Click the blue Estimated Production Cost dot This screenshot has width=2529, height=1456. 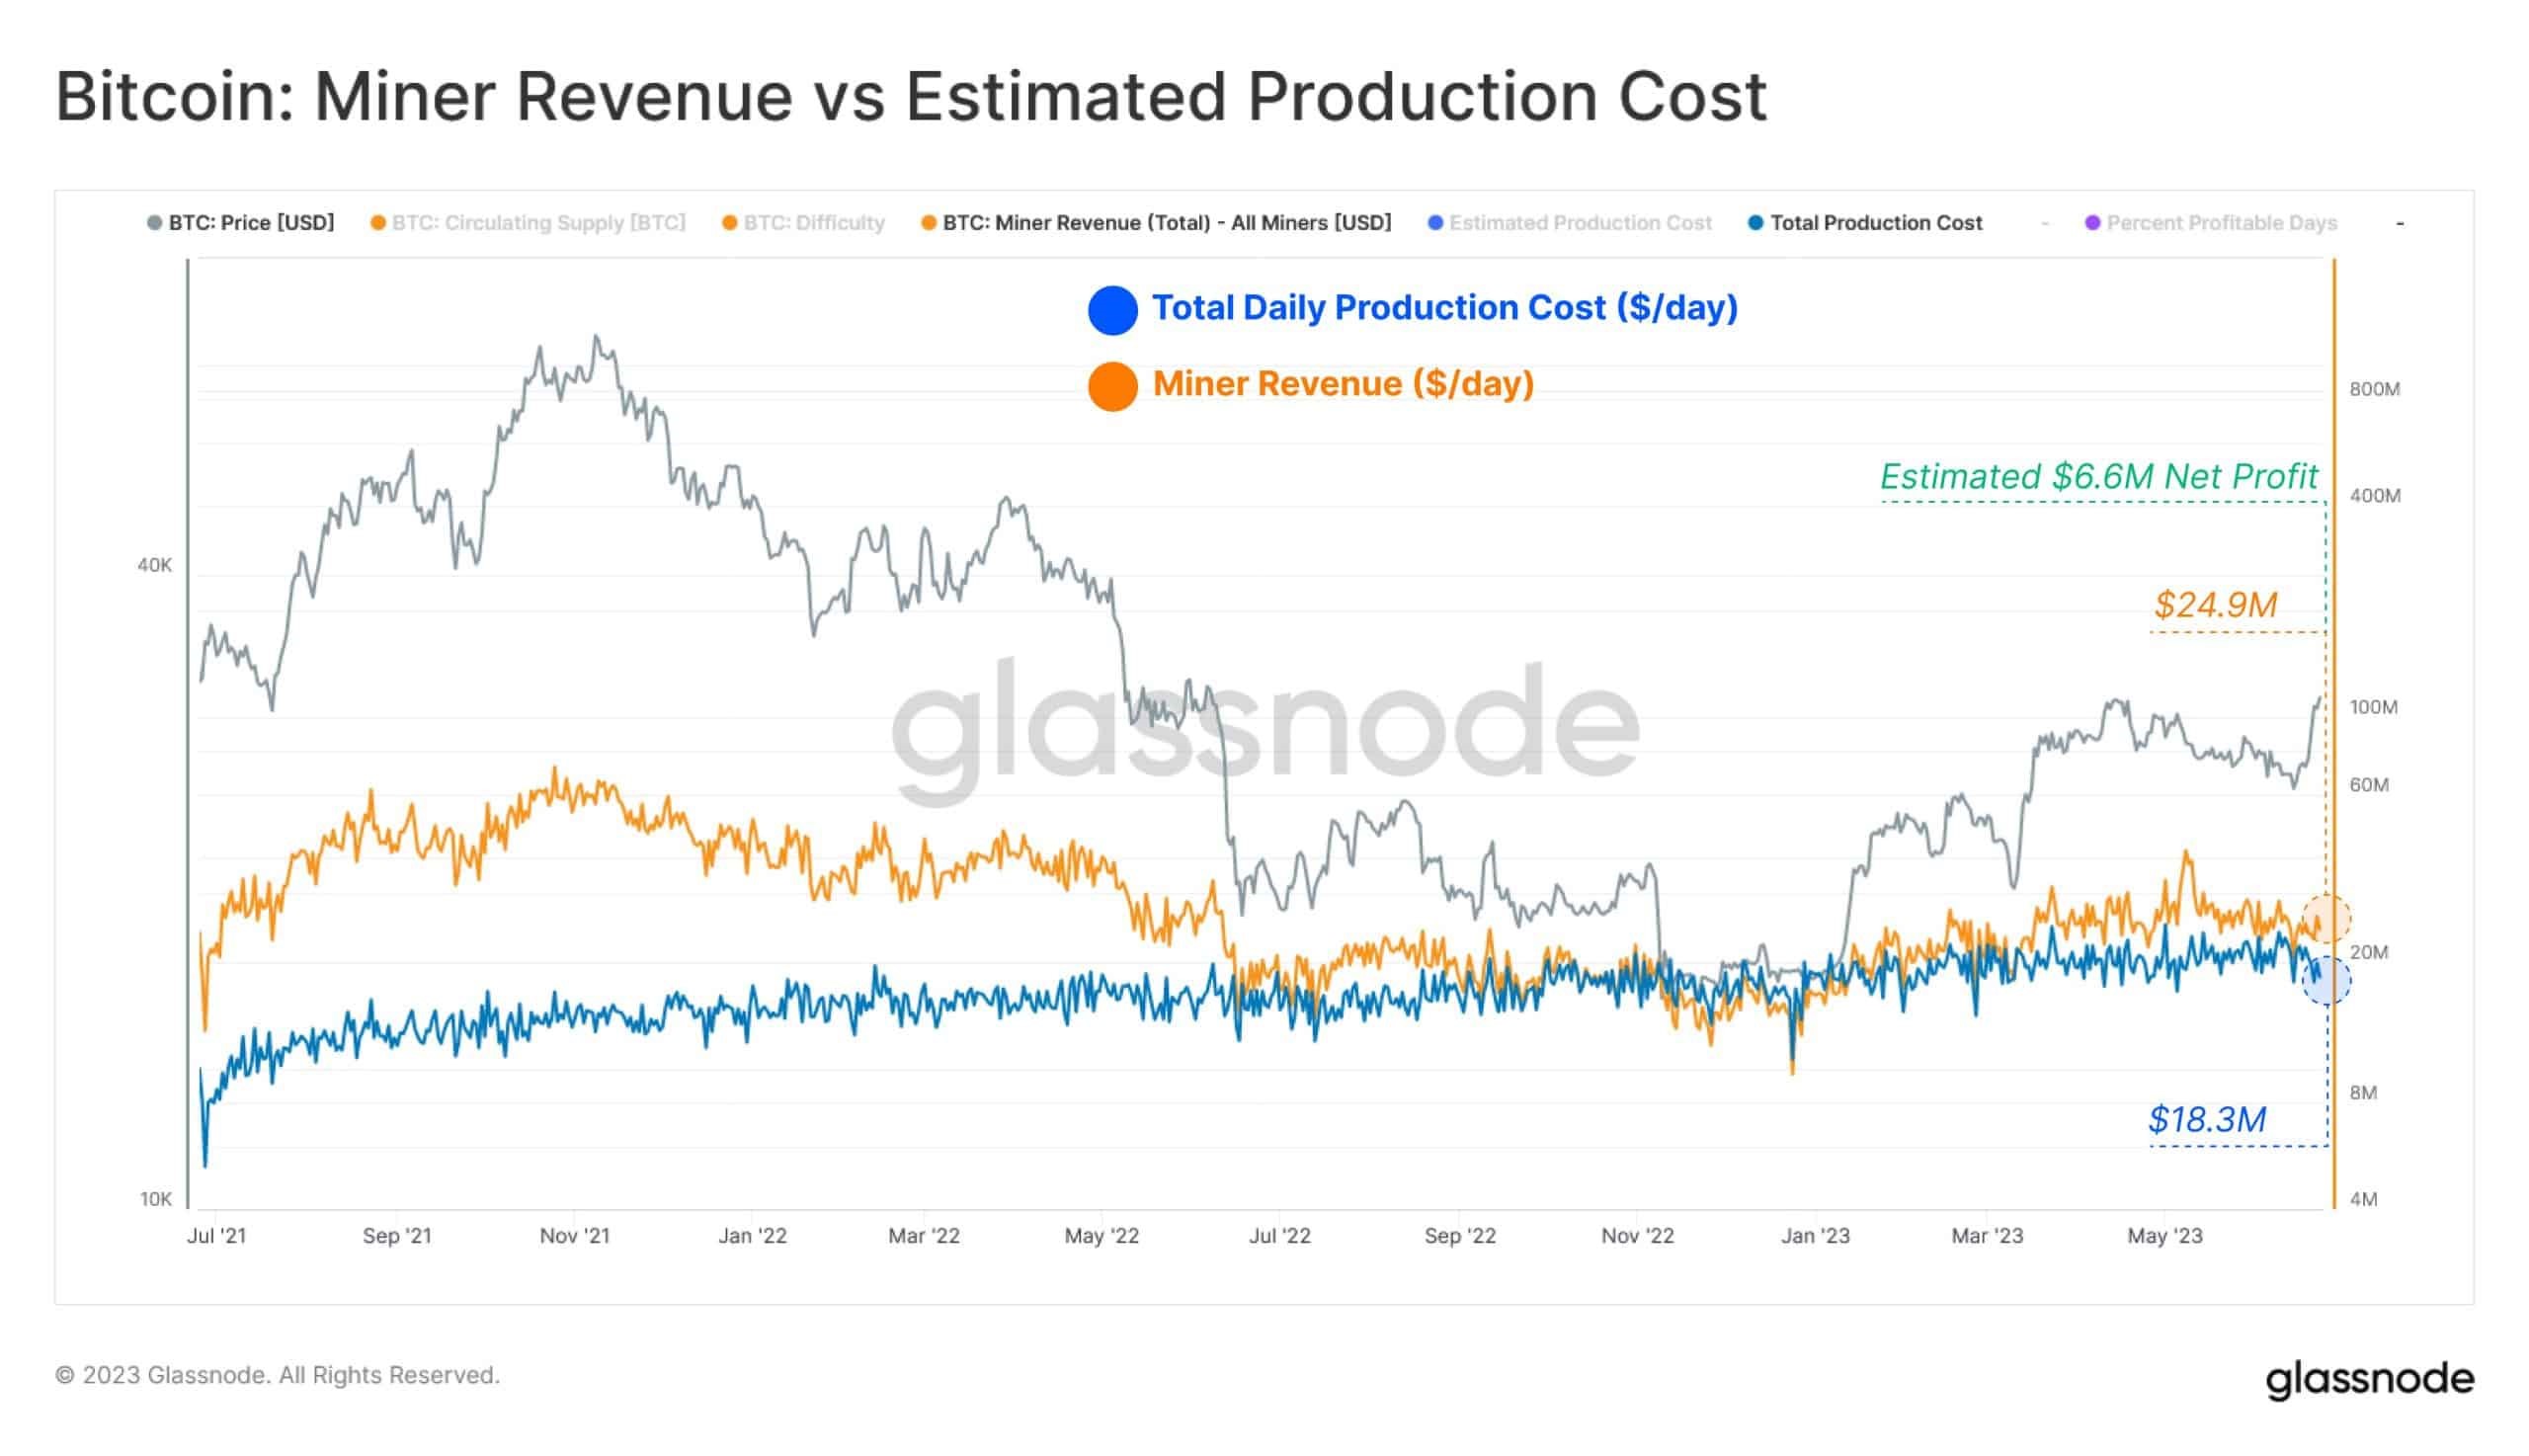coord(1435,223)
